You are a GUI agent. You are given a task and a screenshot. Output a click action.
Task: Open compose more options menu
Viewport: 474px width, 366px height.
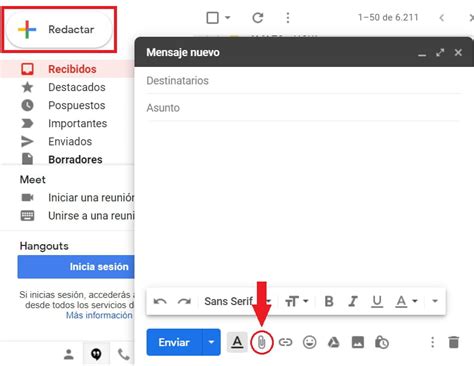432,342
